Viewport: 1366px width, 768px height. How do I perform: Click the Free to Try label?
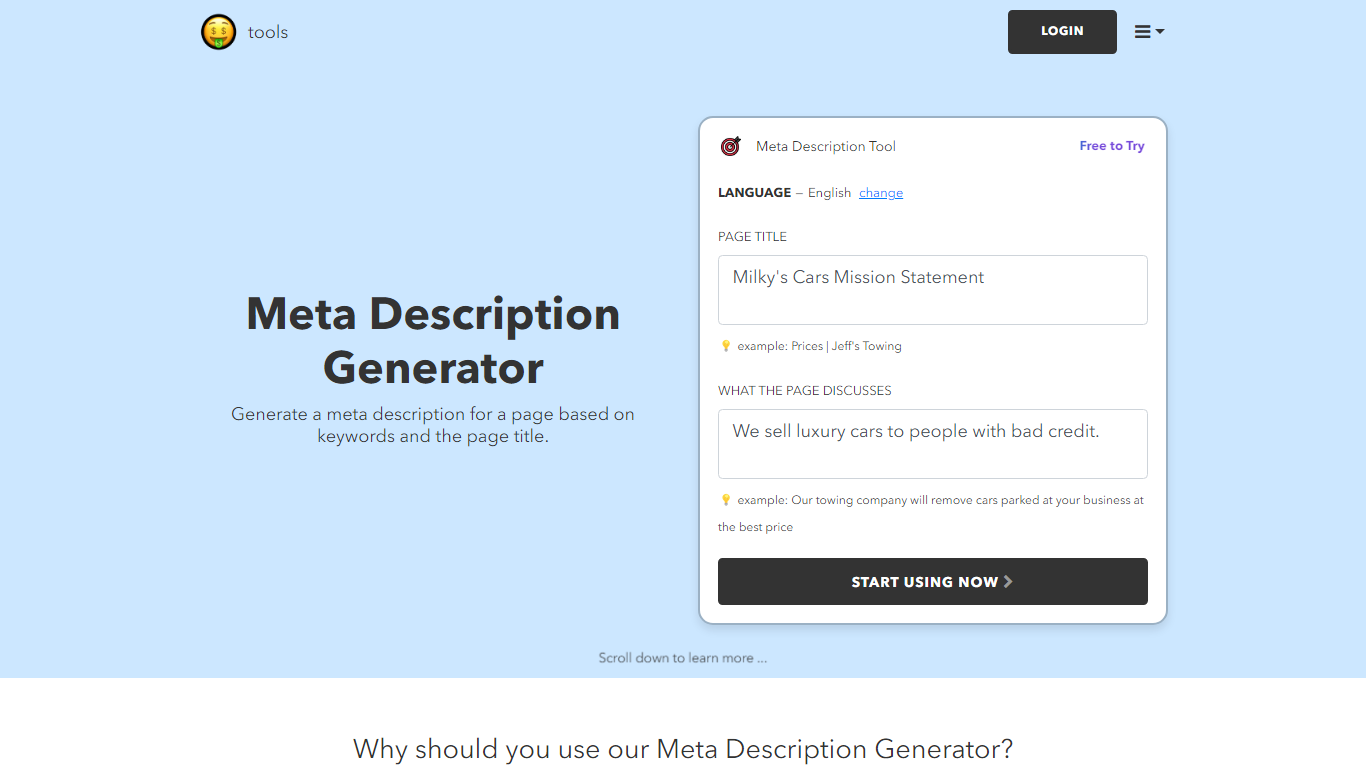tap(1111, 145)
